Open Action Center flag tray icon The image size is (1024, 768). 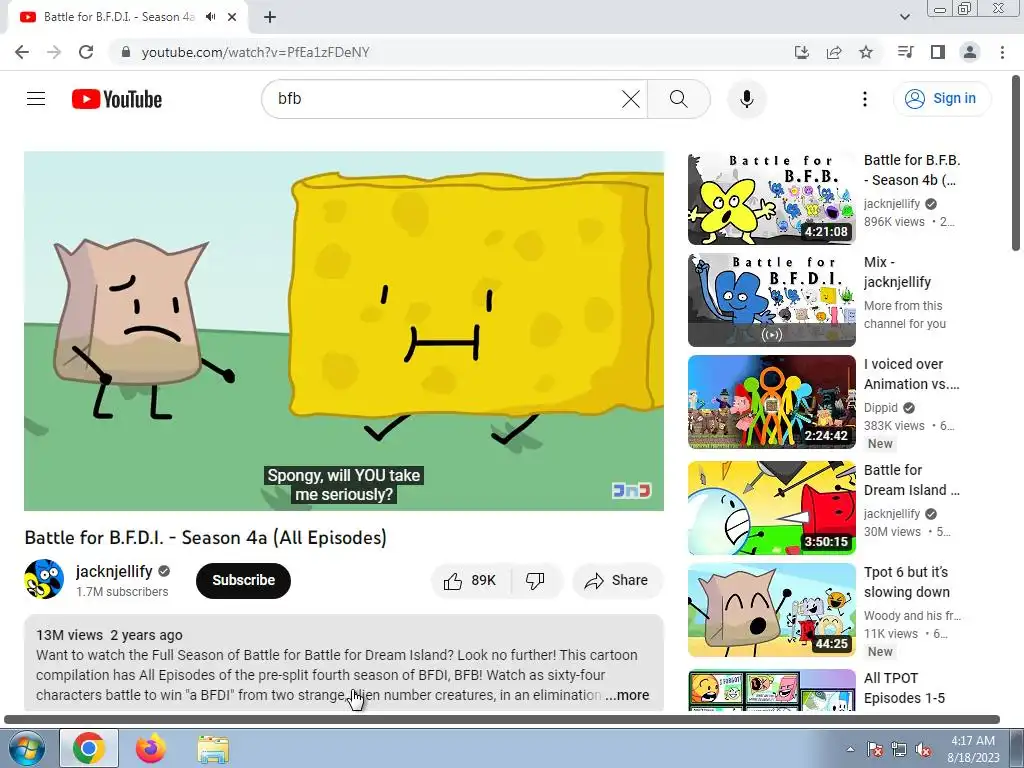pyautogui.click(x=874, y=750)
